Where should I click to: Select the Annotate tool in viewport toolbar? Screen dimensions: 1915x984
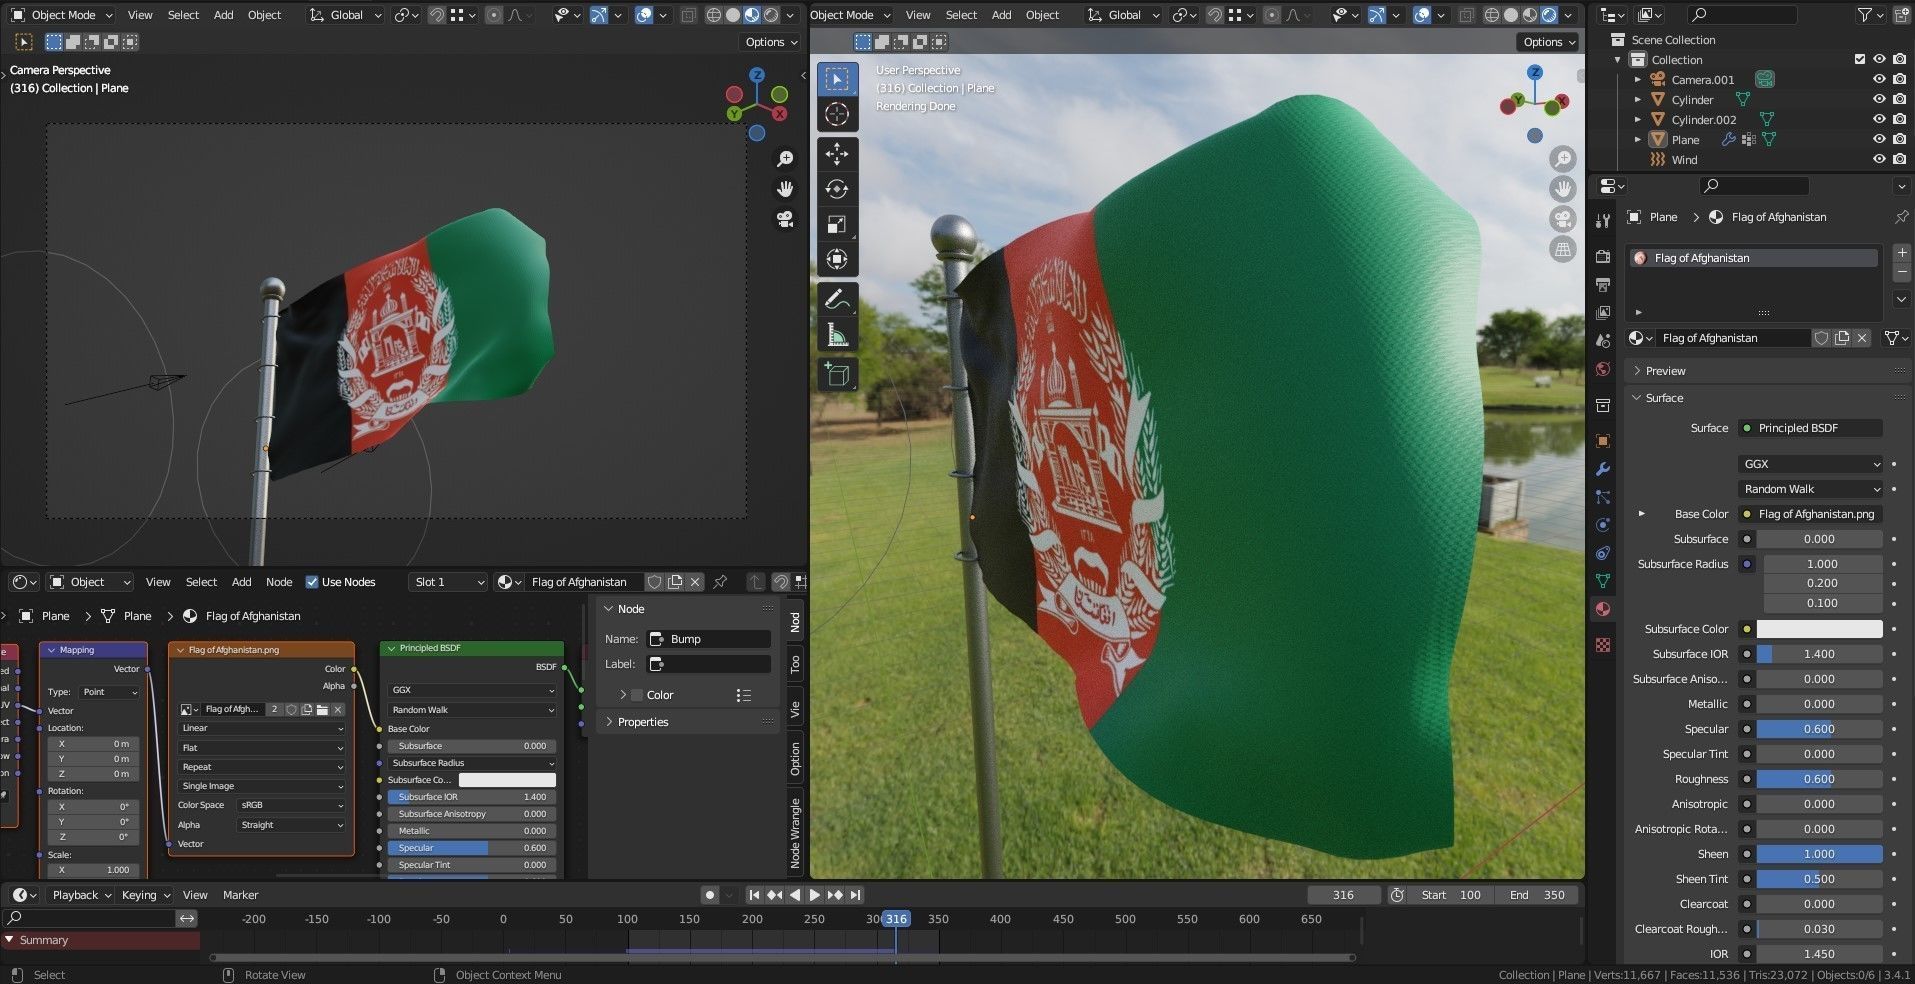pos(837,297)
